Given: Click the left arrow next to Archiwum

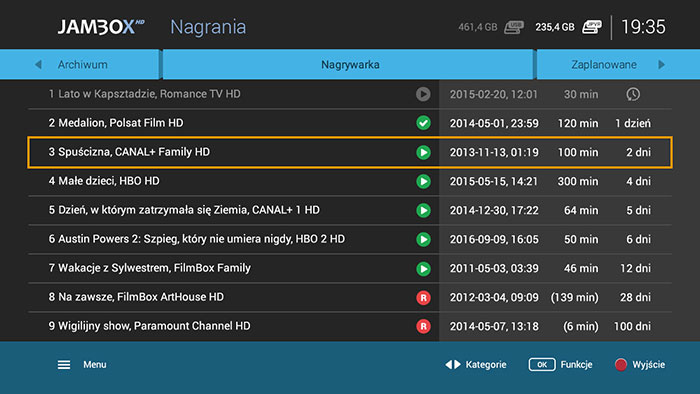Looking at the screenshot, I should pos(38,65).
